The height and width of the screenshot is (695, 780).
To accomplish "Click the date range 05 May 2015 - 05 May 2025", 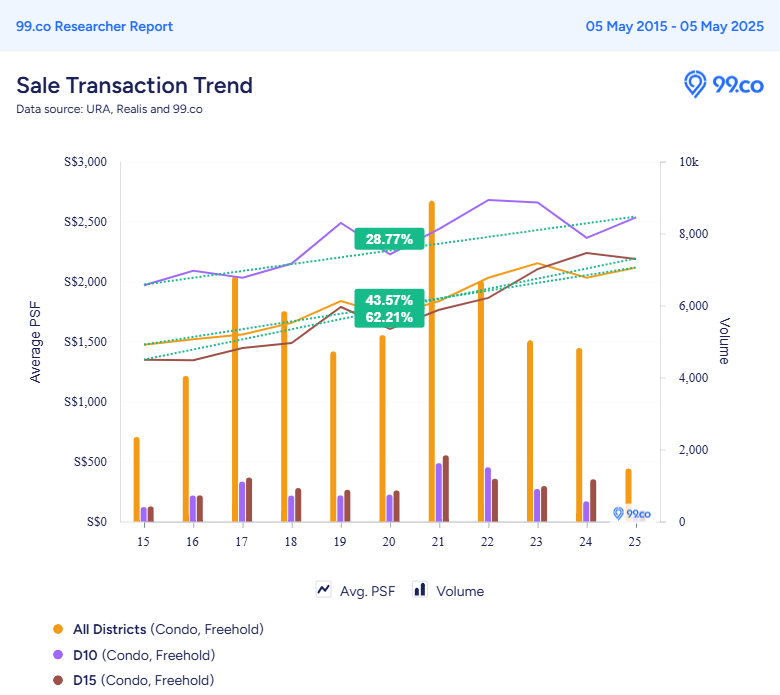I will 675,26.
